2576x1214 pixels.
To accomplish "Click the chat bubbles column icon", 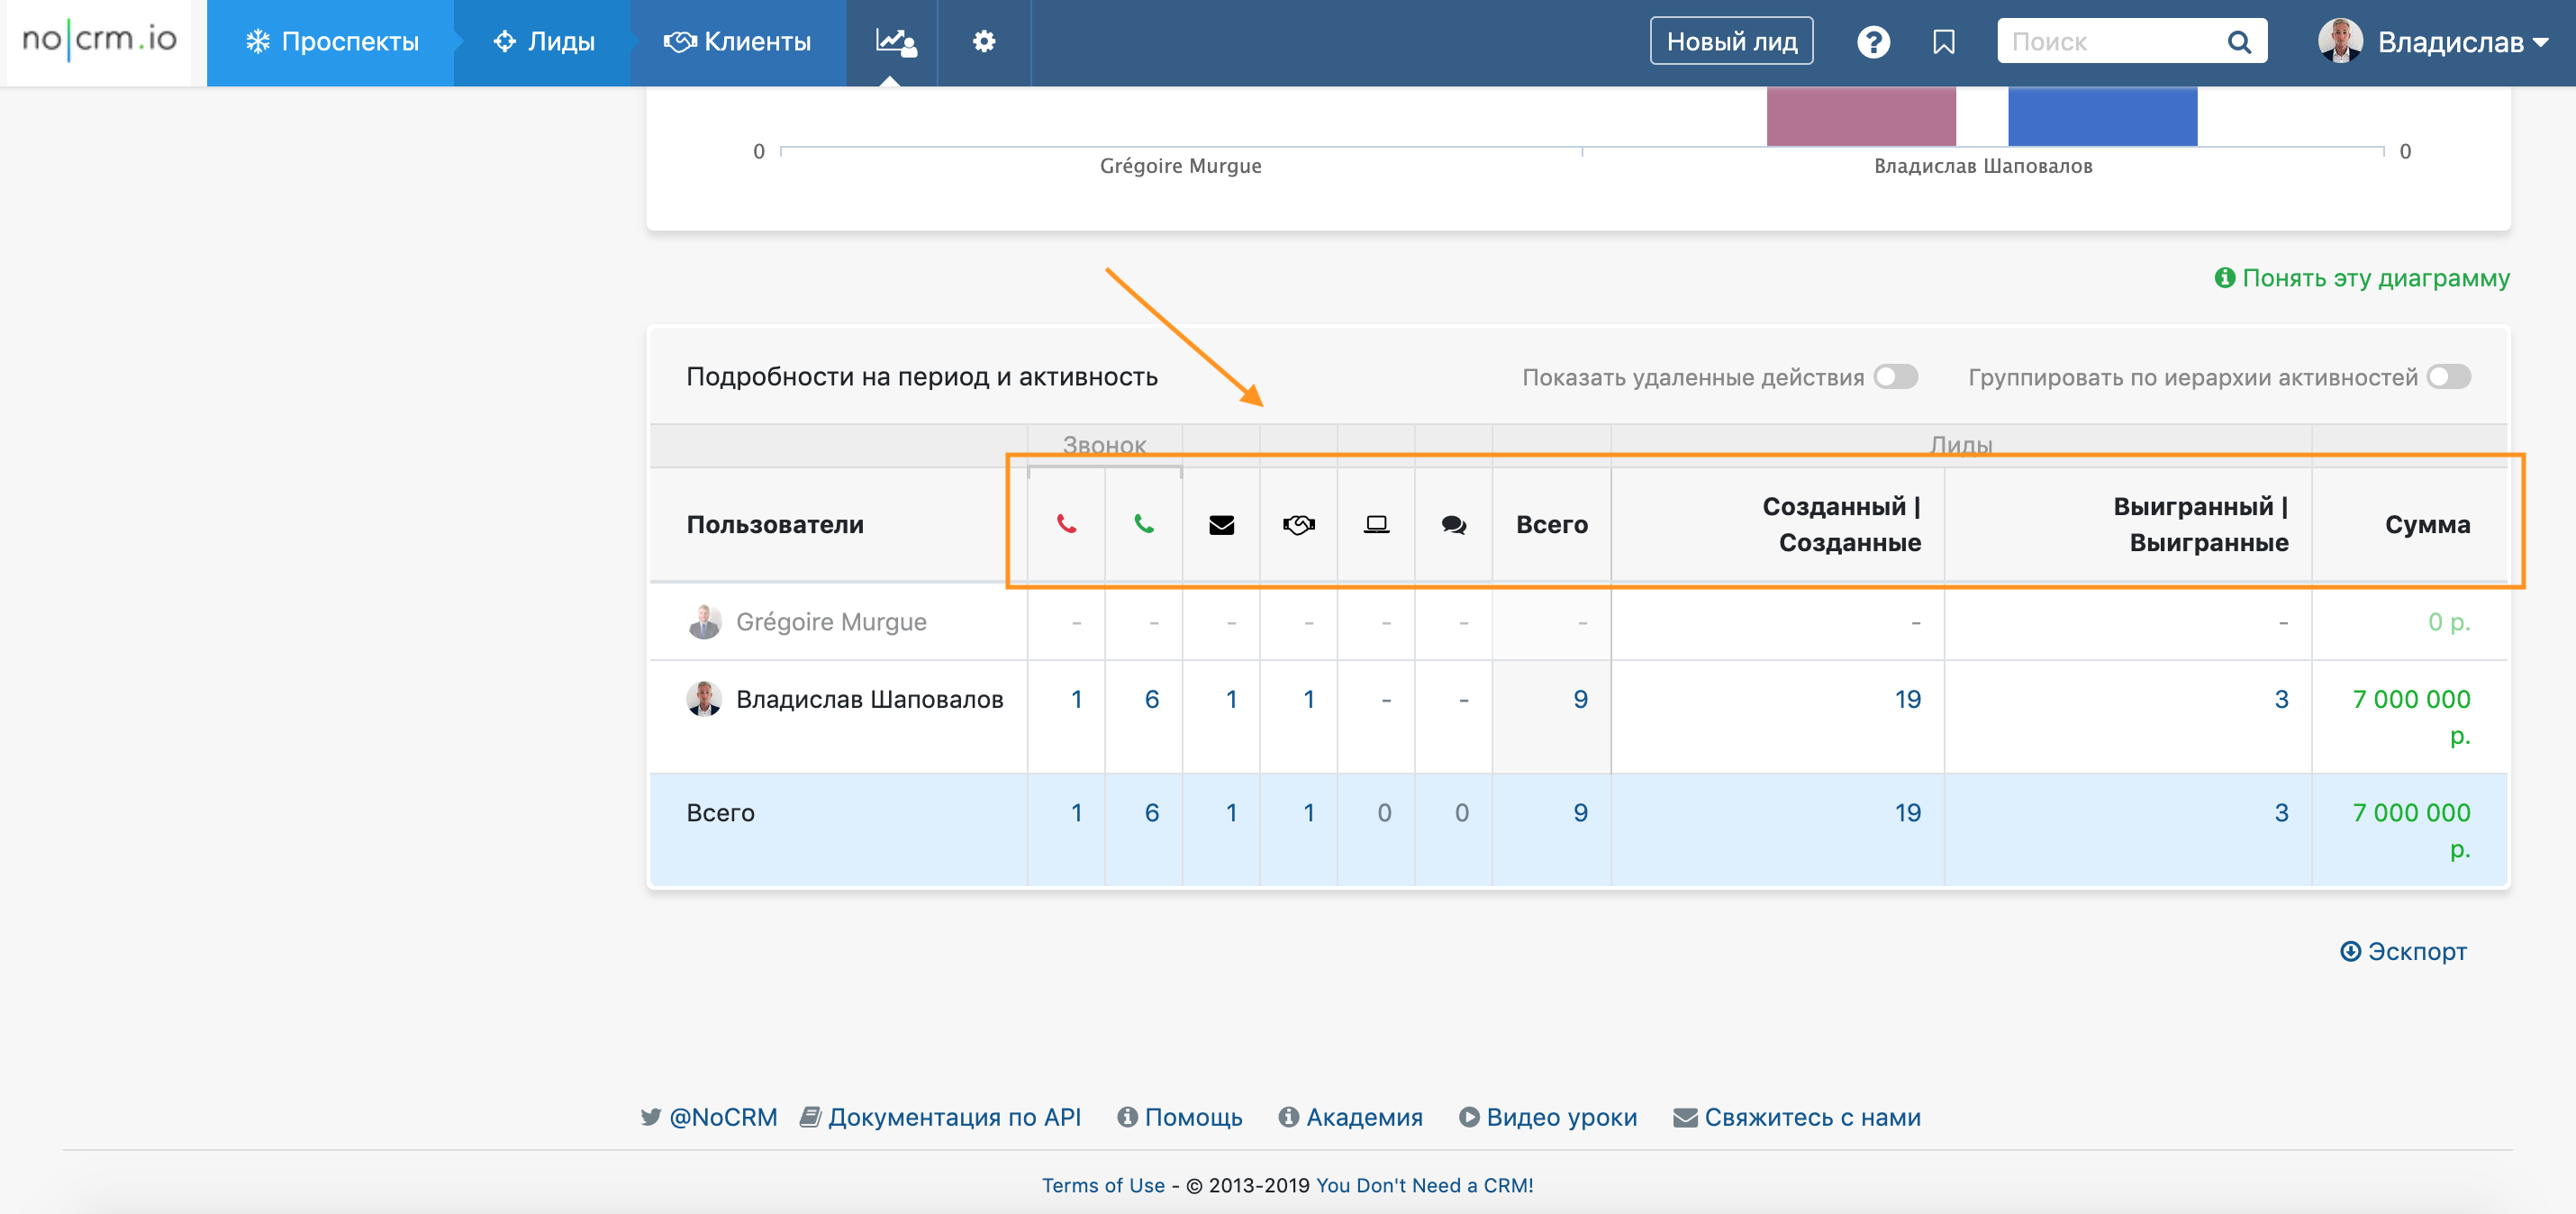I will click(1453, 525).
